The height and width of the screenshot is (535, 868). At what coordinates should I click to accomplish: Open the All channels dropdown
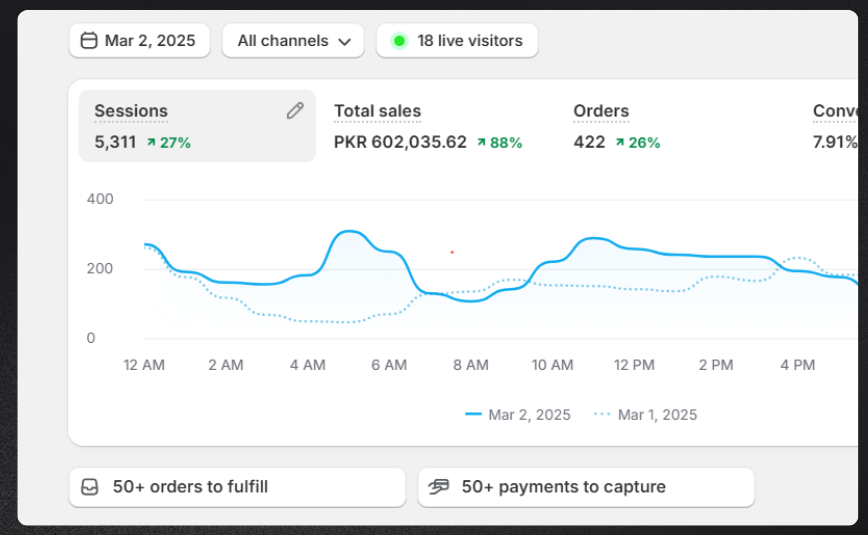293,40
